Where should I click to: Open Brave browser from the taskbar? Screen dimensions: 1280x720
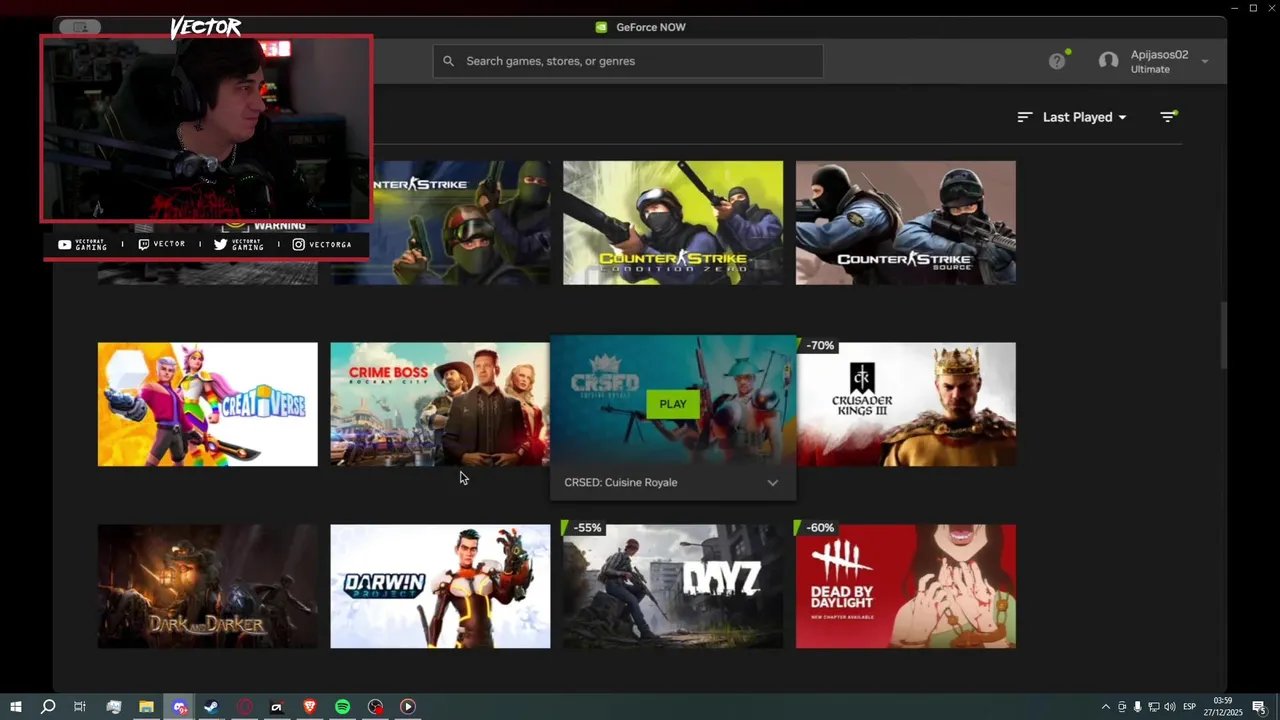tap(309, 707)
